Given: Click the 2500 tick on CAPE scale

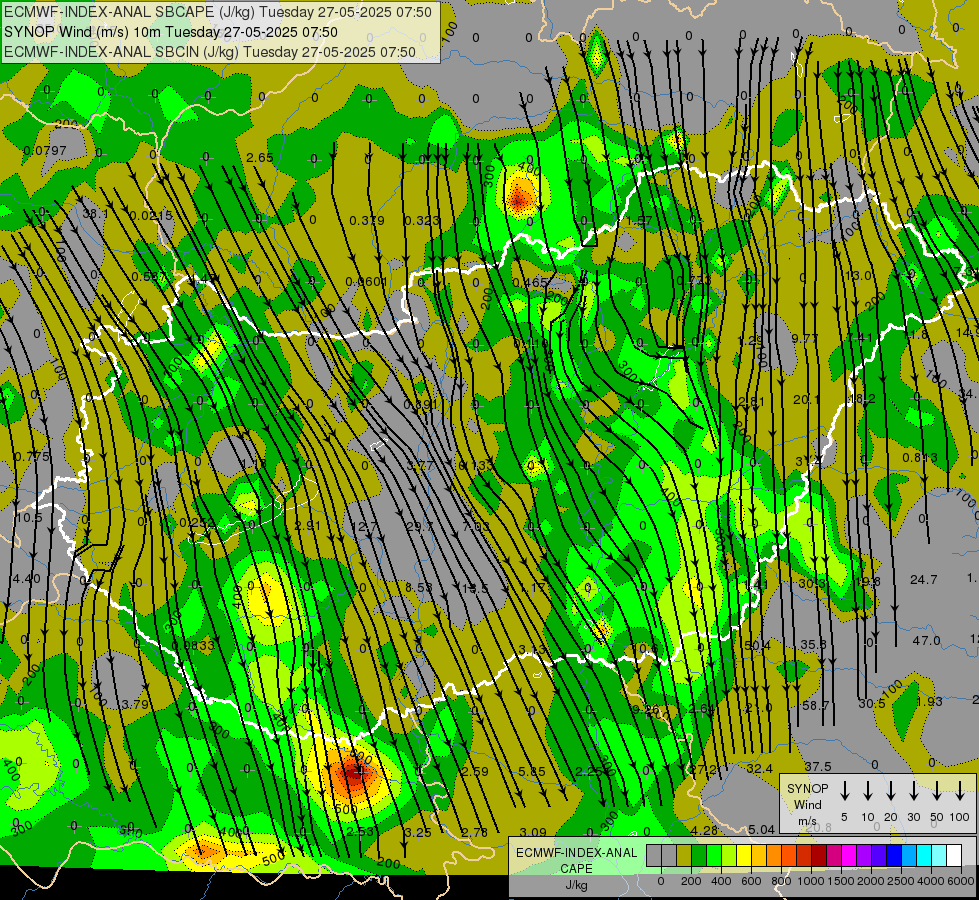Looking at the screenshot, I should click(901, 881).
